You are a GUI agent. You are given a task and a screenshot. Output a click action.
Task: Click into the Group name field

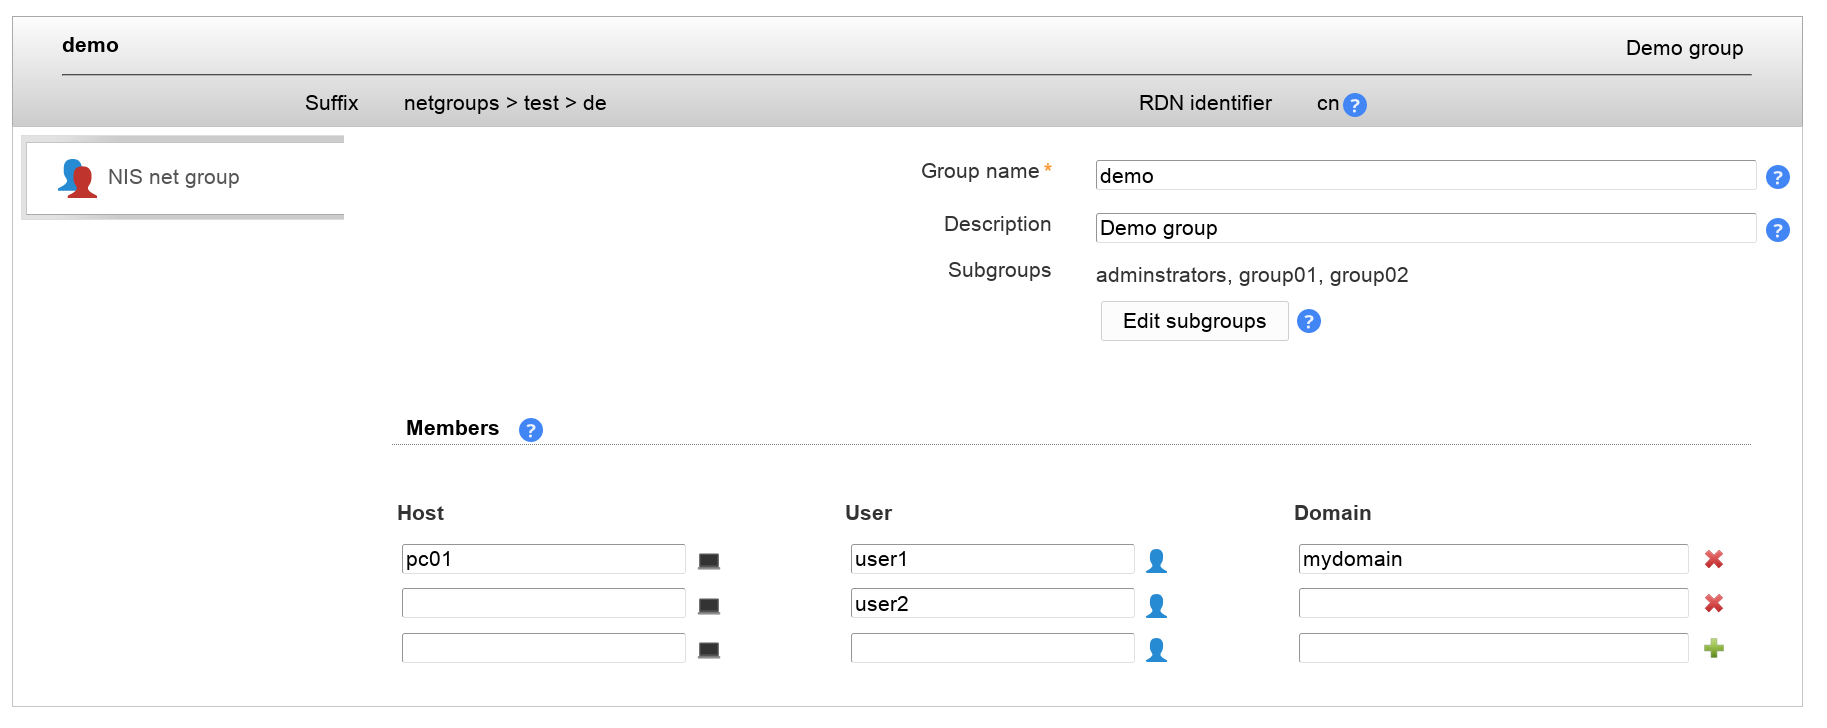(x=1425, y=175)
